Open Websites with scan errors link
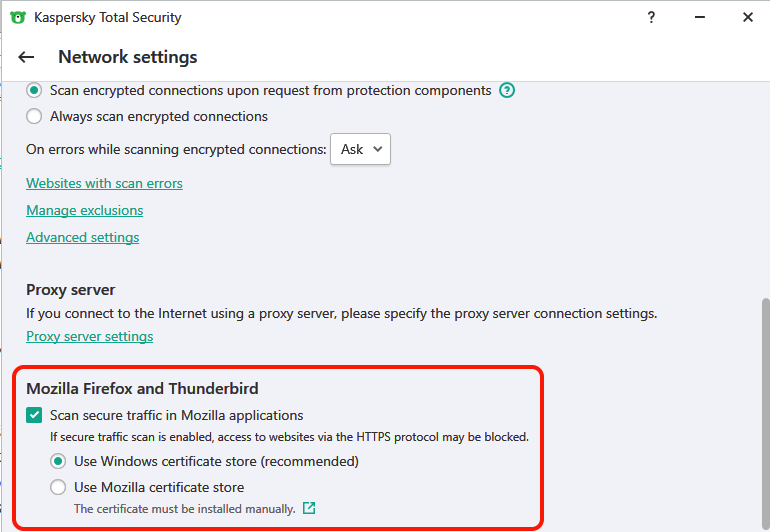The image size is (770, 532). [x=104, y=183]
